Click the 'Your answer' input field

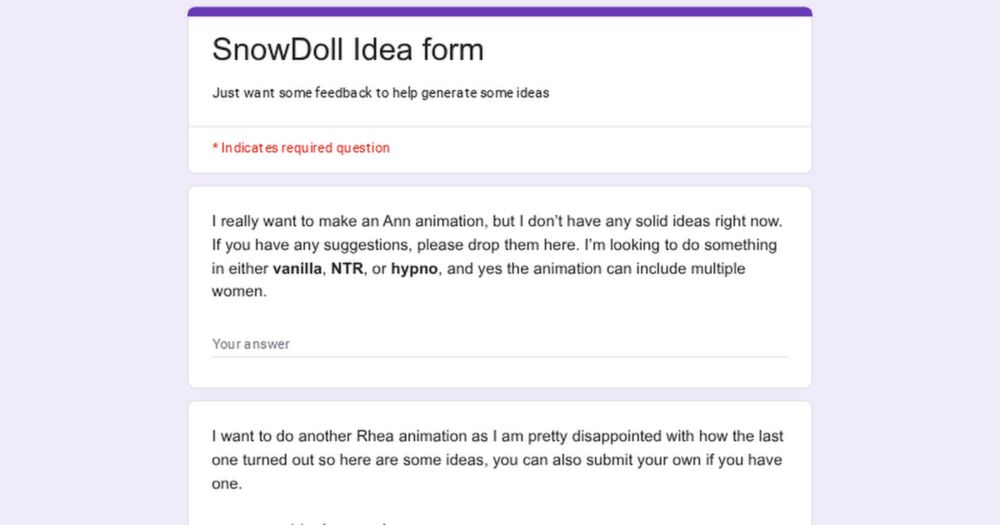pos(498,343)
